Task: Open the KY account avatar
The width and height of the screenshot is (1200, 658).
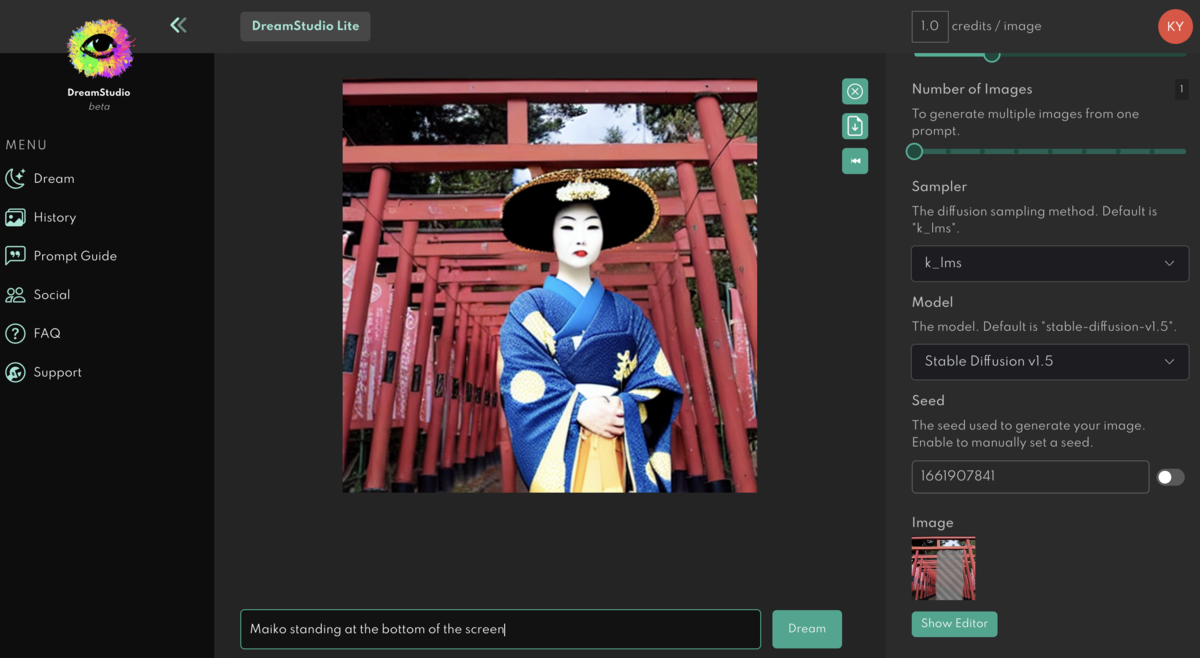Action: pyautogui.click(x=1175, y=26)
